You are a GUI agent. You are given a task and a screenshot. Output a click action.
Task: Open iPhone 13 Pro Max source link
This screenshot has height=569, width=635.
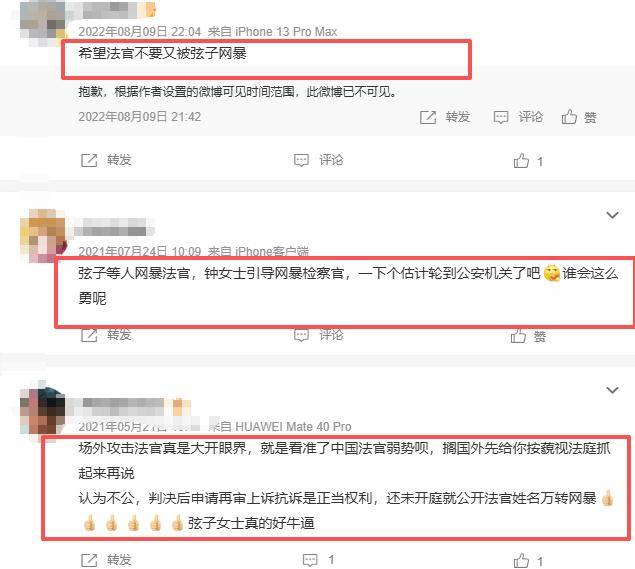(x=286, y=32)
